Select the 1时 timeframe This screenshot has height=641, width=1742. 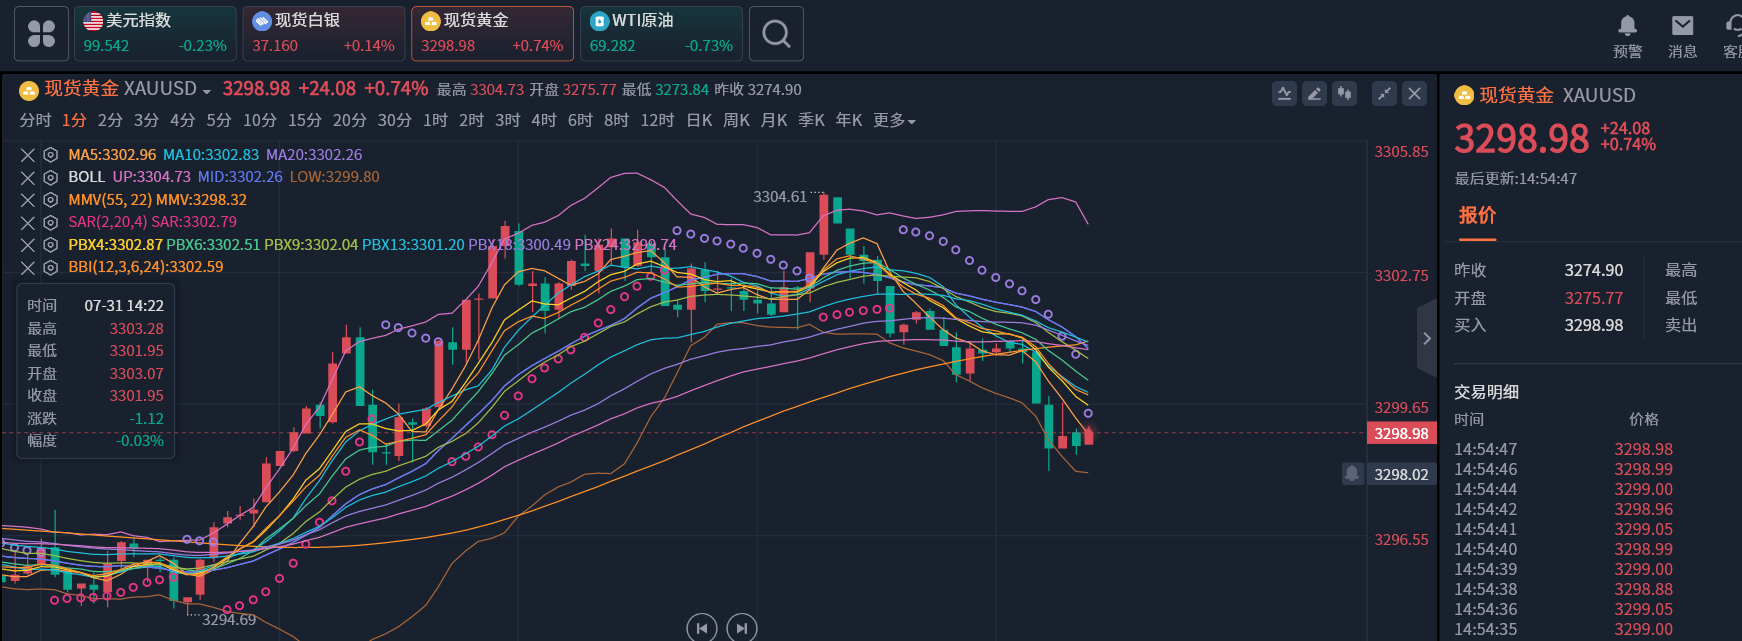point(435,120)
